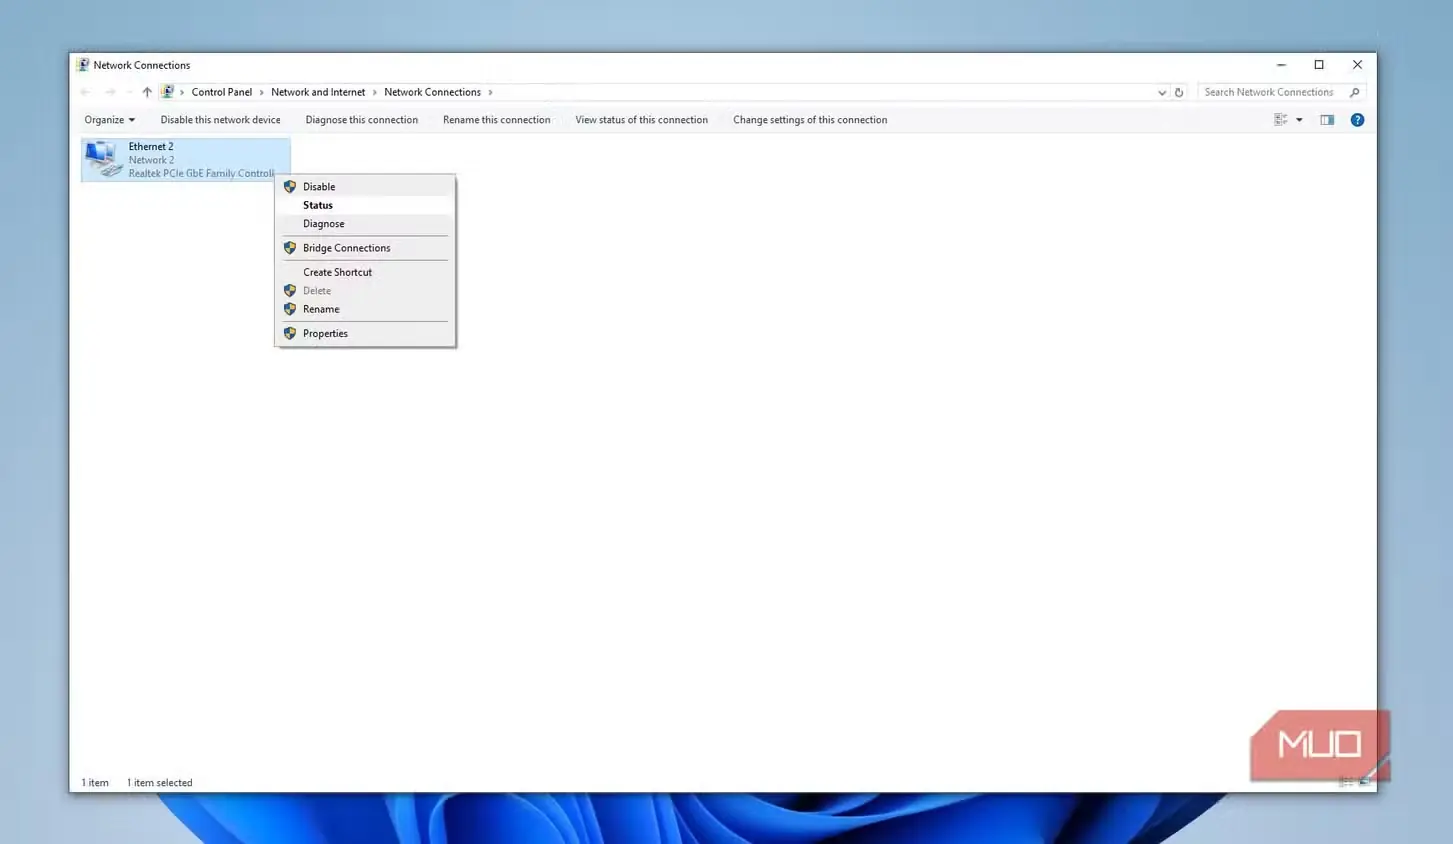The width and height of the screenshot is (1453, 844).
Task: Click the shield icon beside Bridge Connections
Action: (x=290, y=248)
